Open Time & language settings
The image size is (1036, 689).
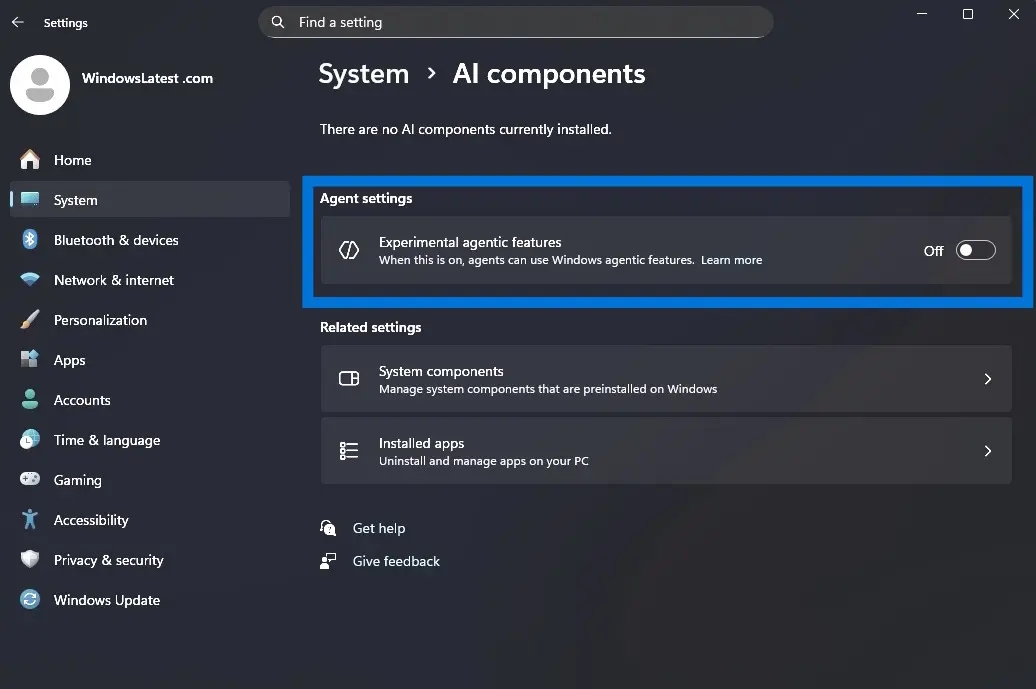pos(106,440)
